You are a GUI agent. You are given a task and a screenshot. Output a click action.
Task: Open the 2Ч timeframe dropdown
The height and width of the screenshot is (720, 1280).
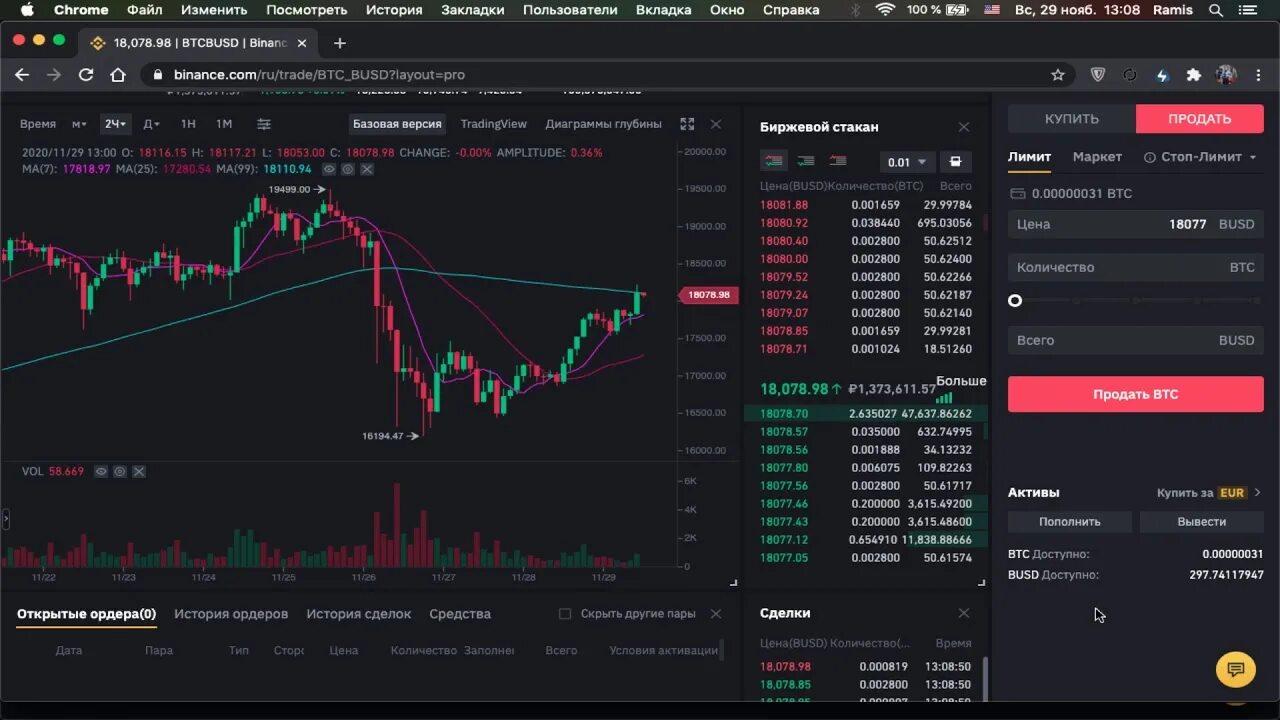click(x=115, y=123)
